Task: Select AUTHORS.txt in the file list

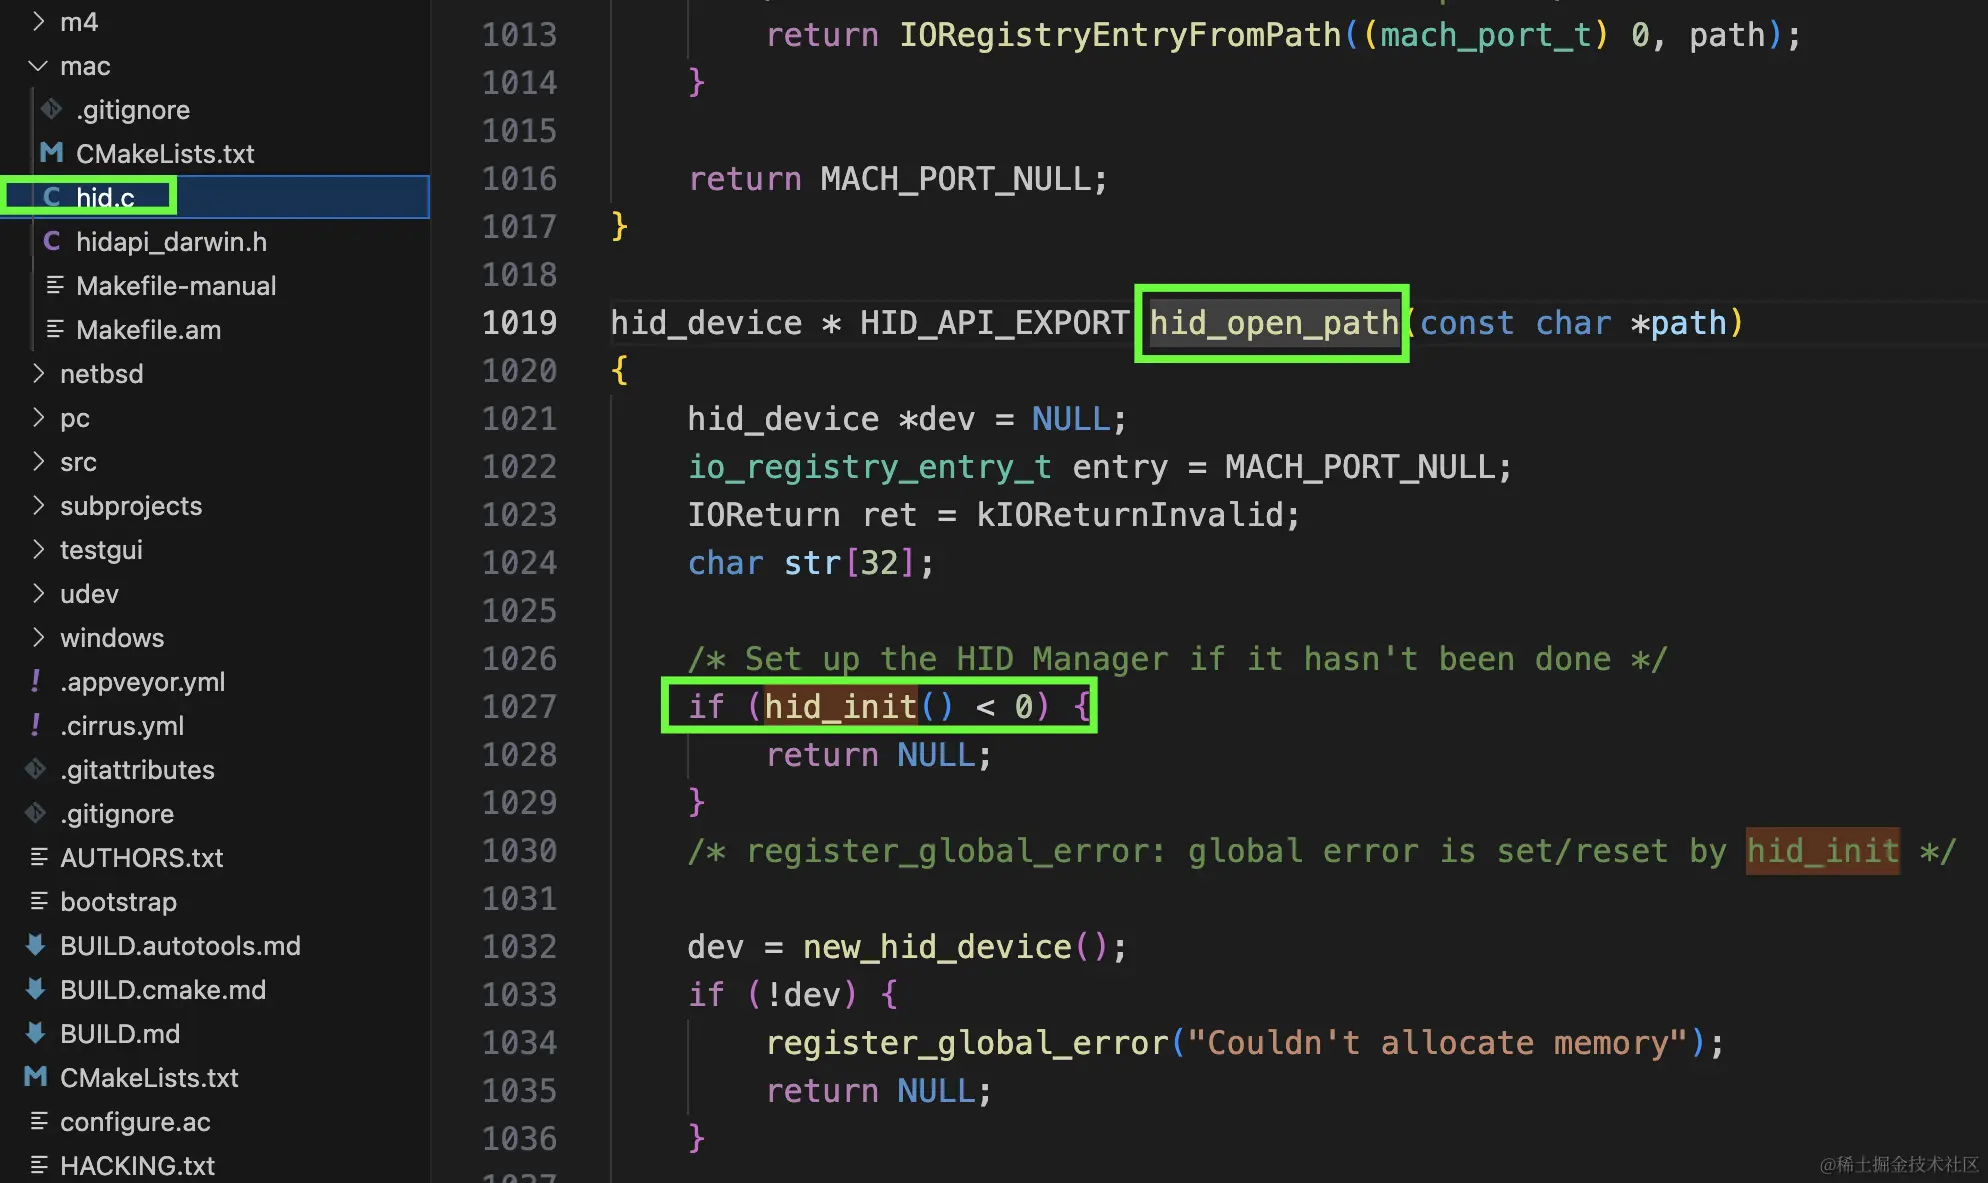Action: coord(141,857)
